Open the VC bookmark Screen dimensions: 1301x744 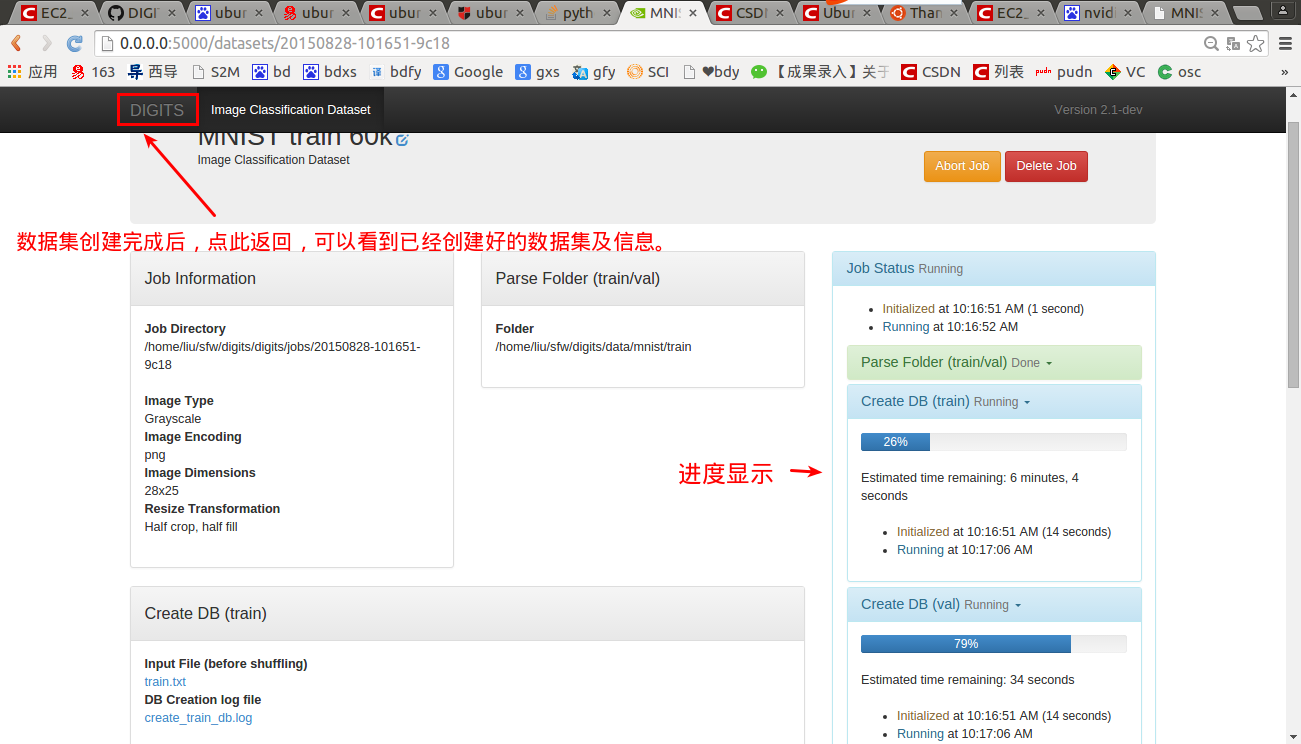point(1125,72)
